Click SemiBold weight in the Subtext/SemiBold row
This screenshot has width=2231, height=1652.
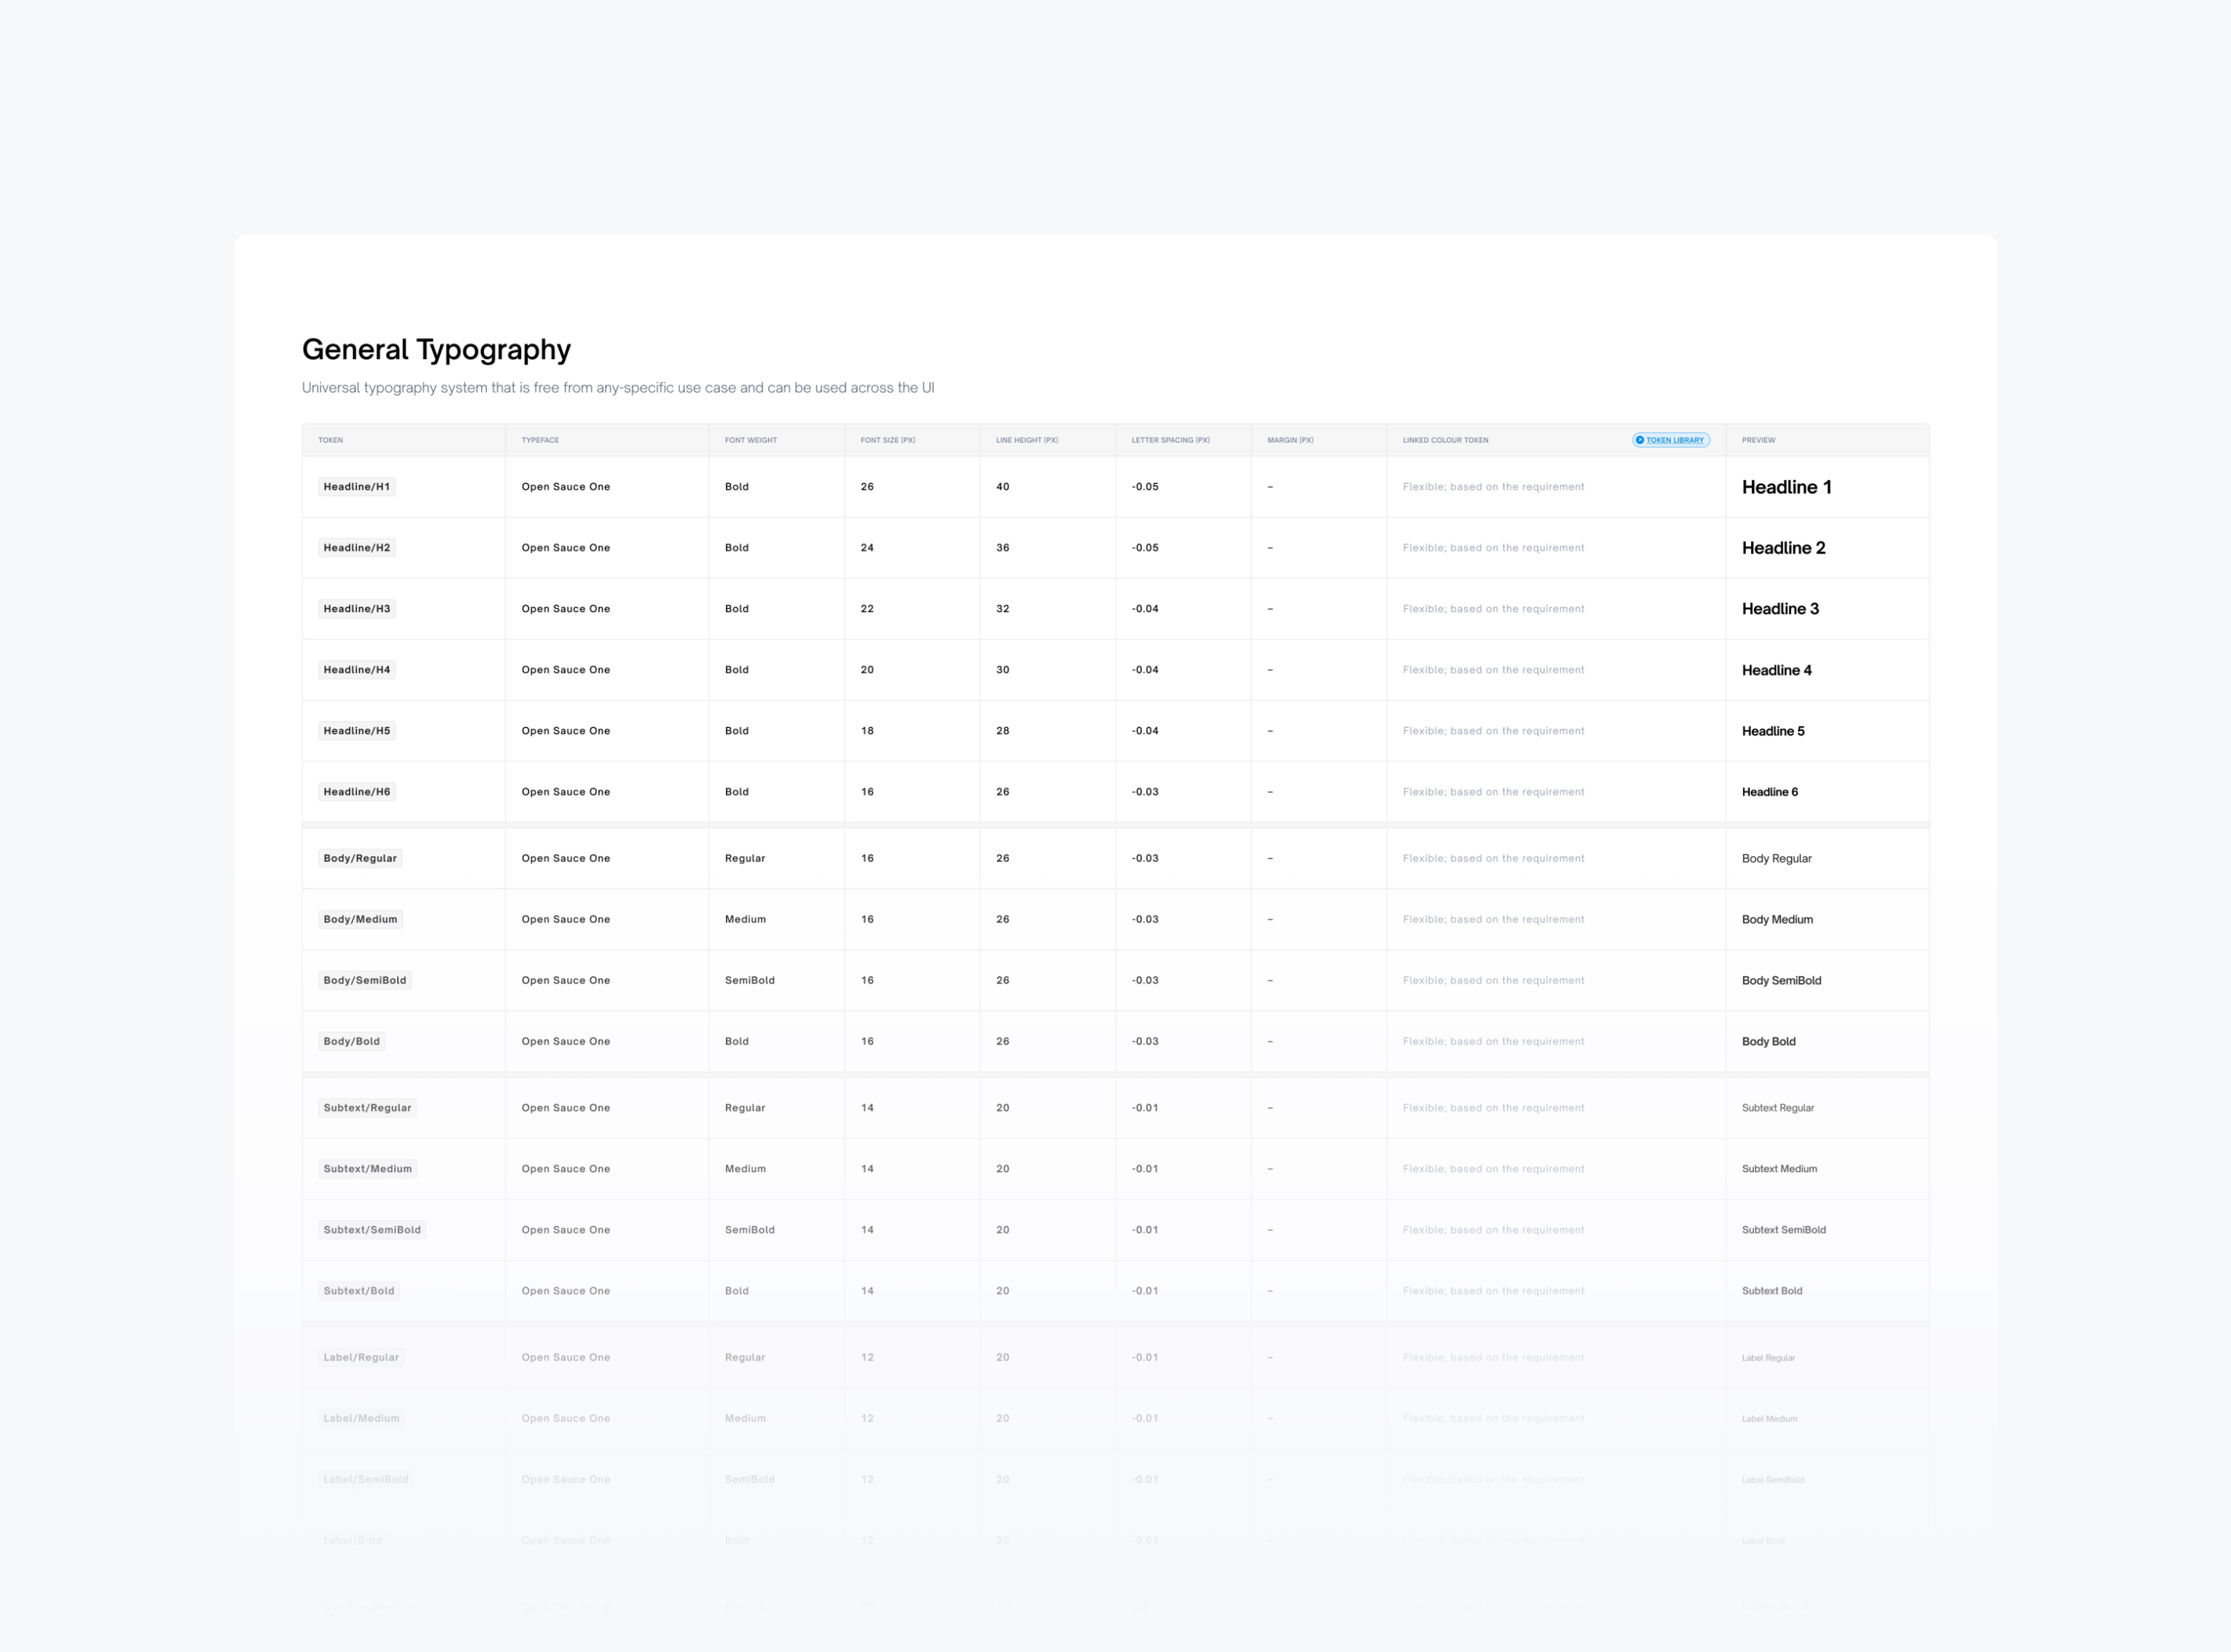coord(749,1230)
